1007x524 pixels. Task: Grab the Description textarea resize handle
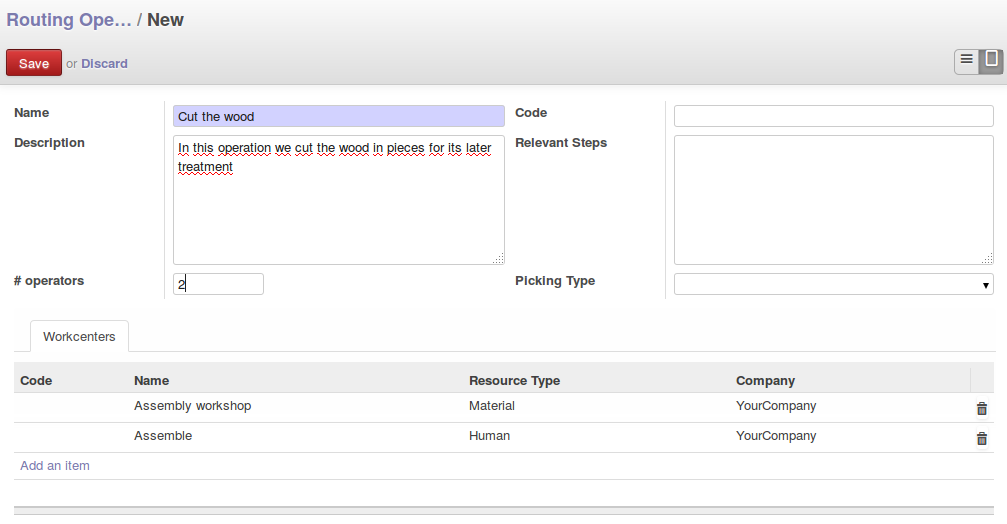[498, 259]
